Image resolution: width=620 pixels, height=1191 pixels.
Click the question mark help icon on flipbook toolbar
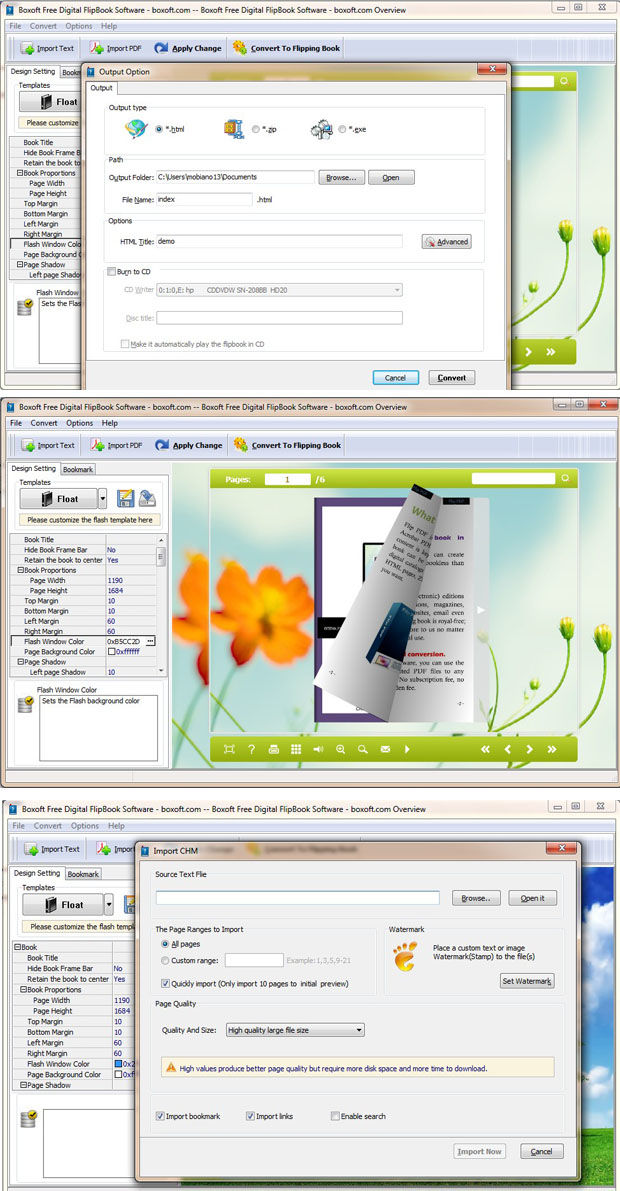pyautogui.click(x=251, y=749)
